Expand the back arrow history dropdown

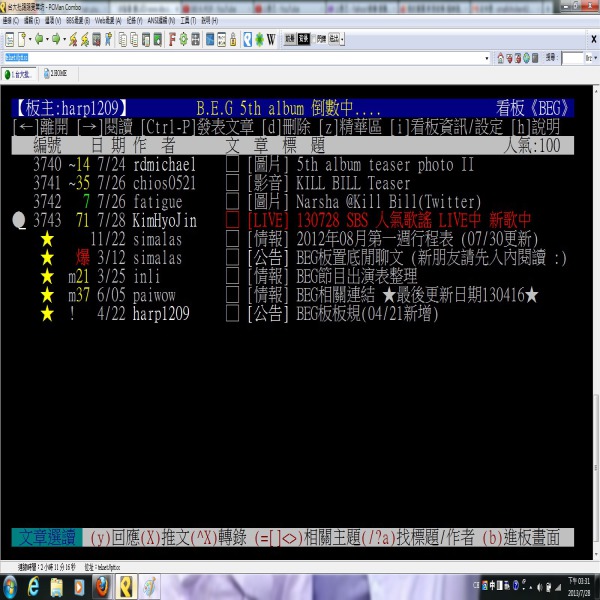tap(47, 39)
